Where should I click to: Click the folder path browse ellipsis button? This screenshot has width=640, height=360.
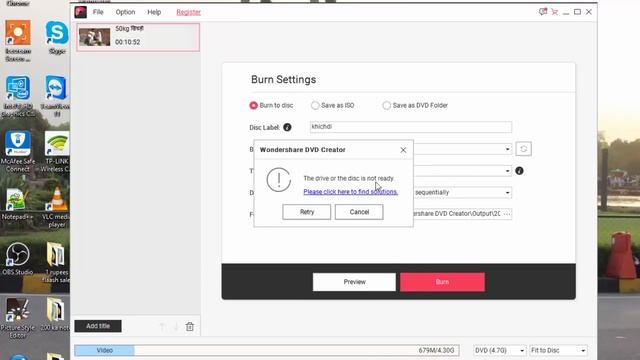coord(507,214)
